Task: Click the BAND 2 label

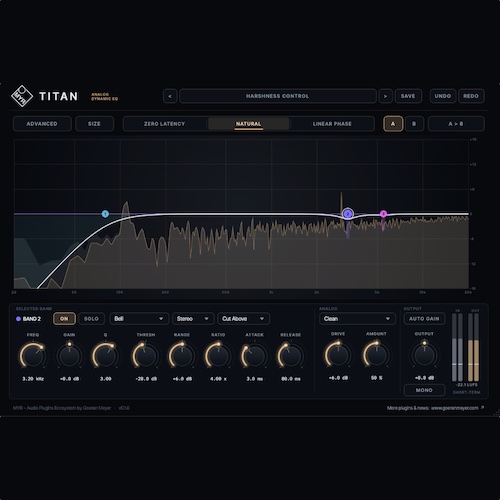Action: (x=32, y=319)
